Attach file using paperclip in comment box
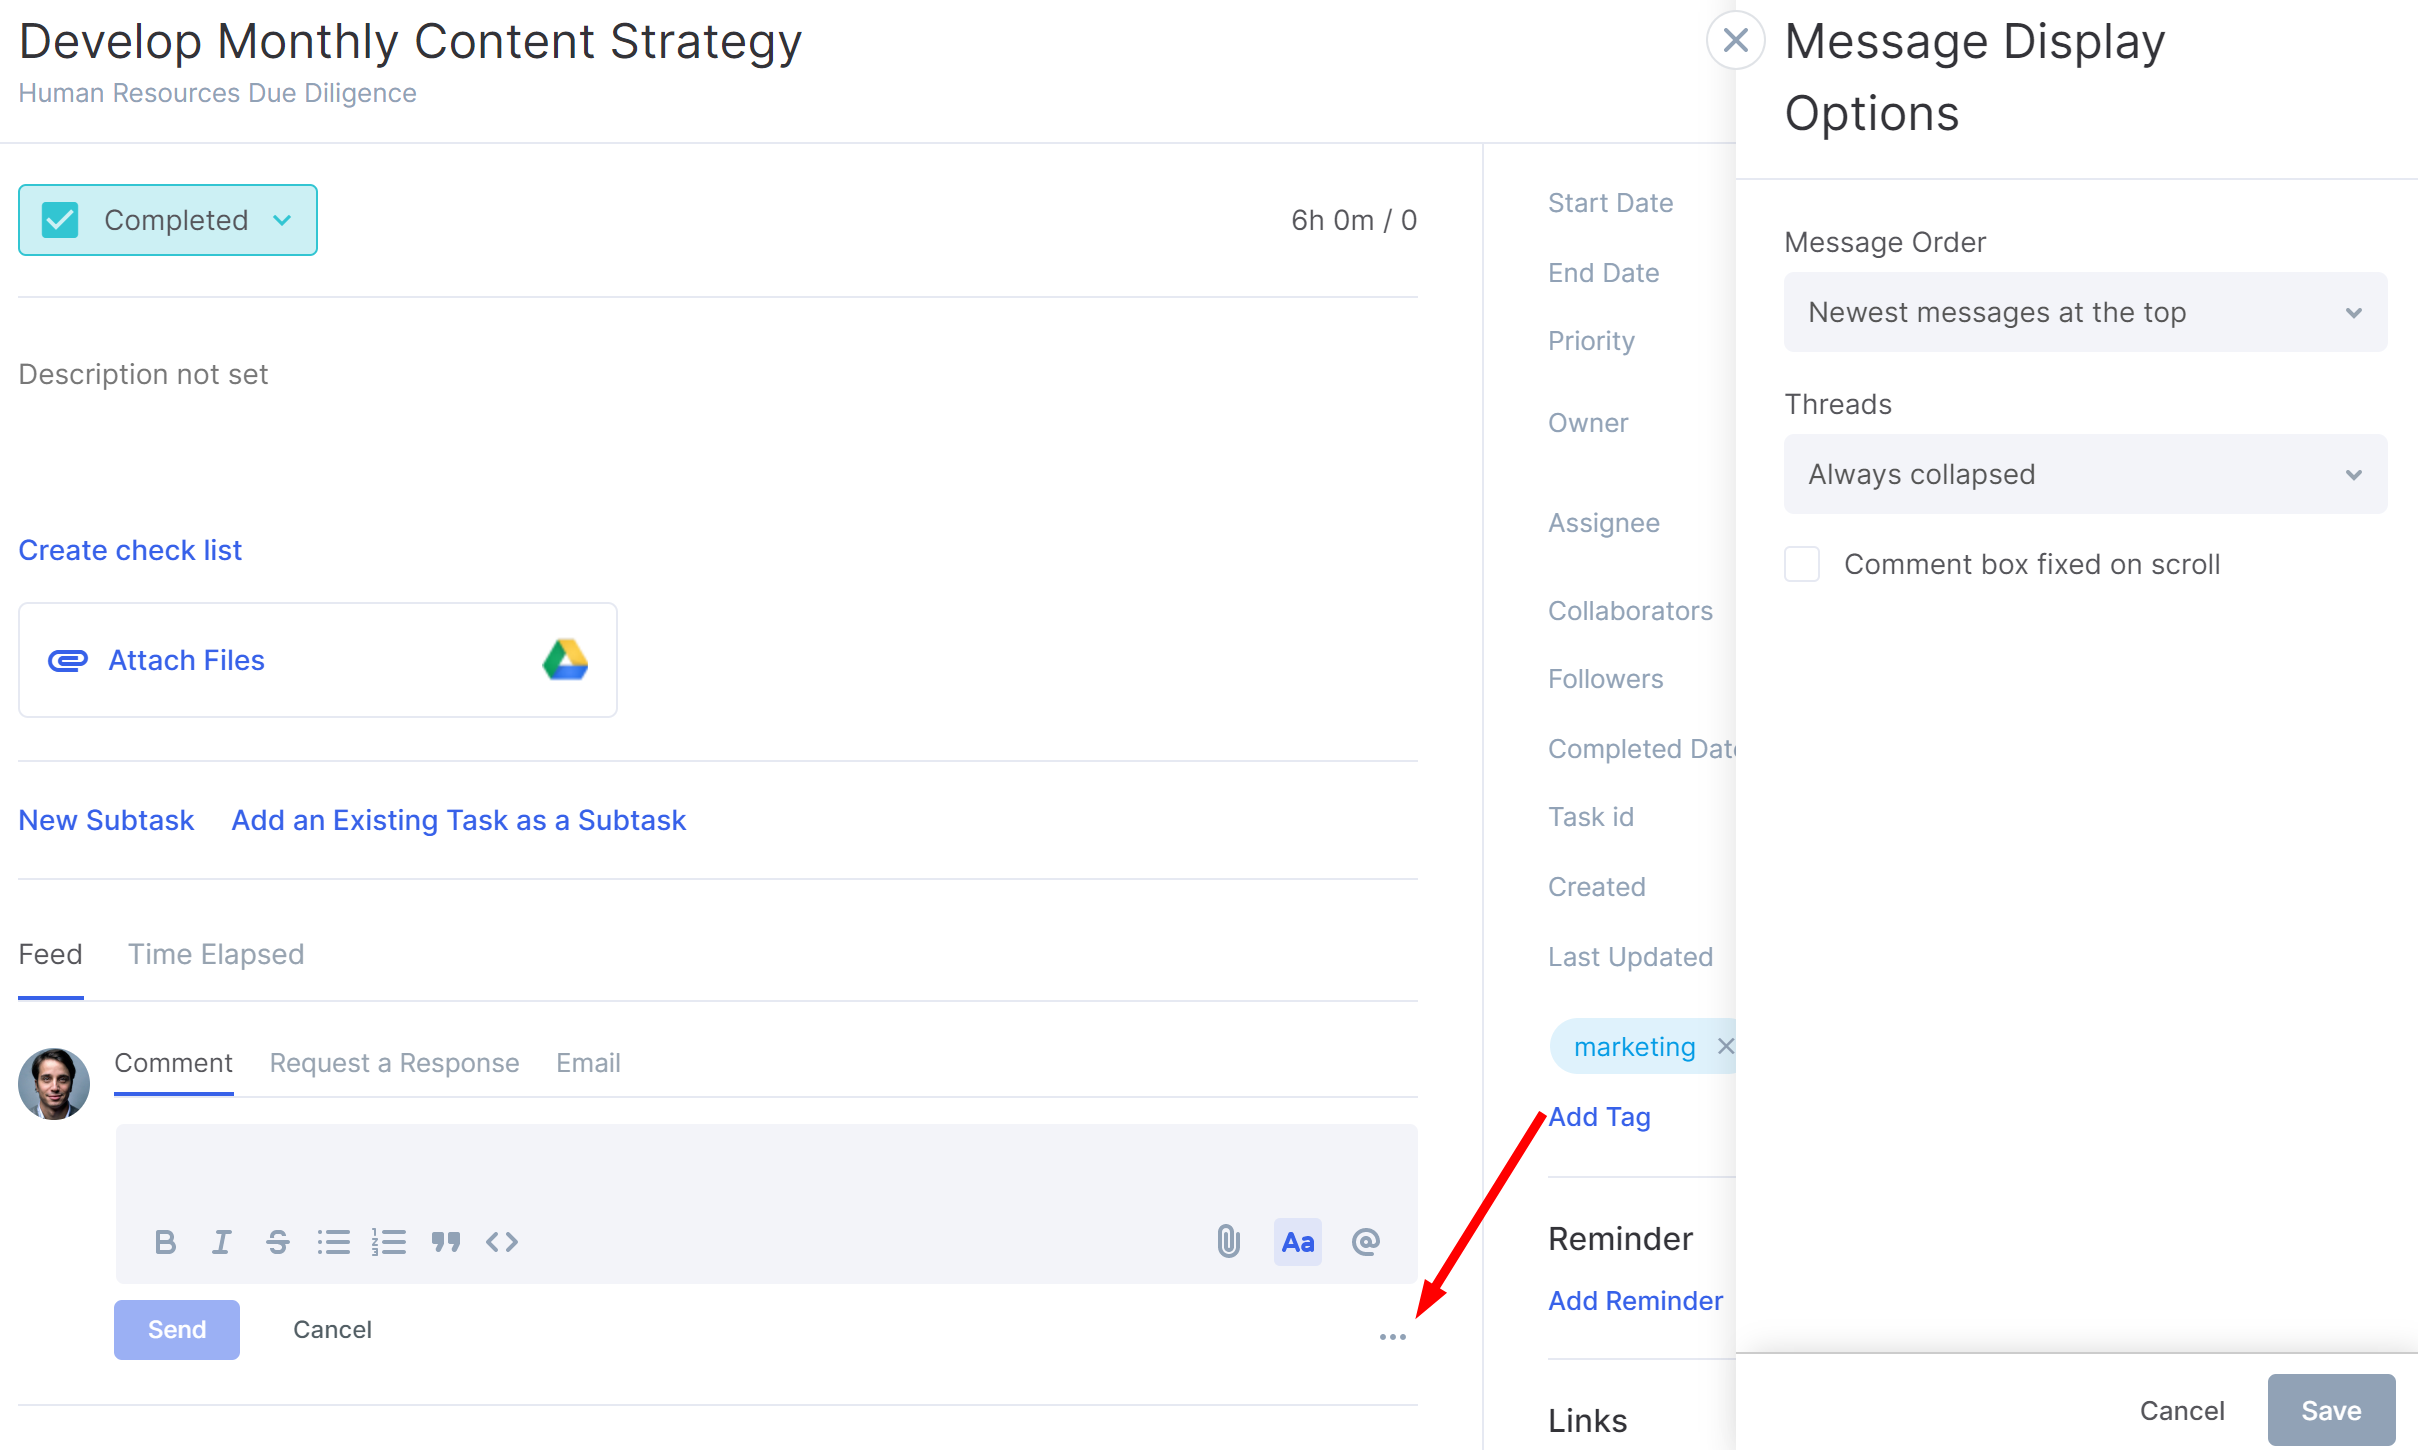This screenshot has height=1450, width=2418. 1228,1242
